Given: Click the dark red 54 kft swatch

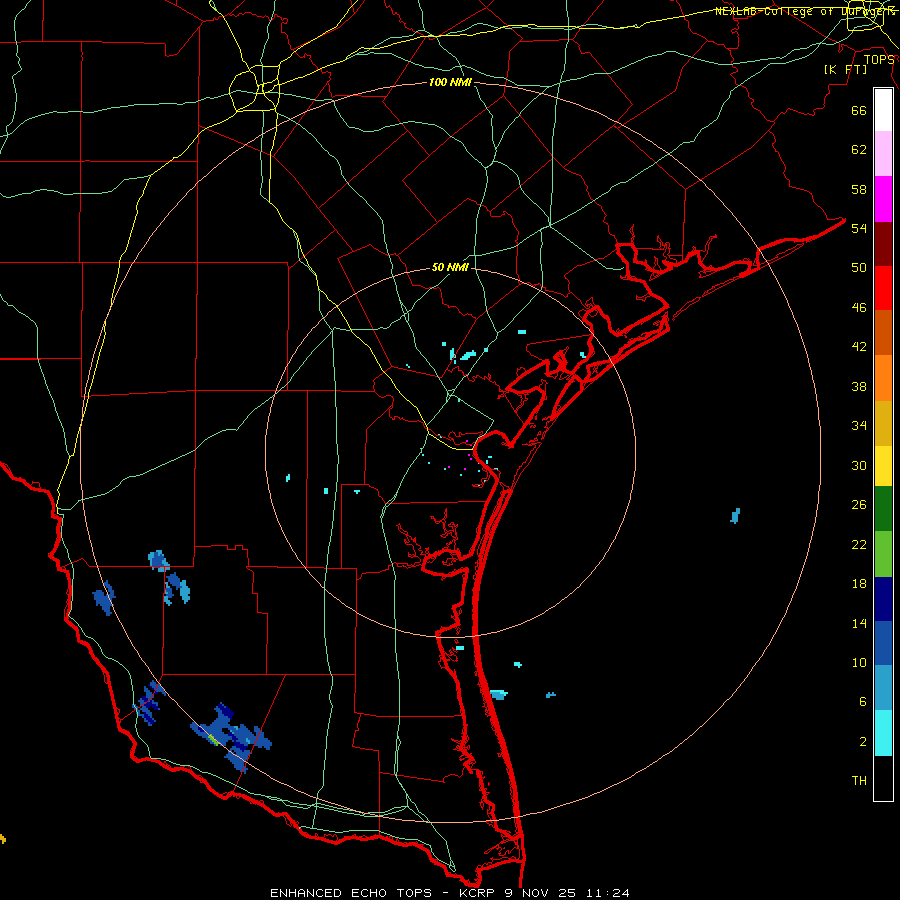Looking at the screenshot, I should [x=883, y=244].
